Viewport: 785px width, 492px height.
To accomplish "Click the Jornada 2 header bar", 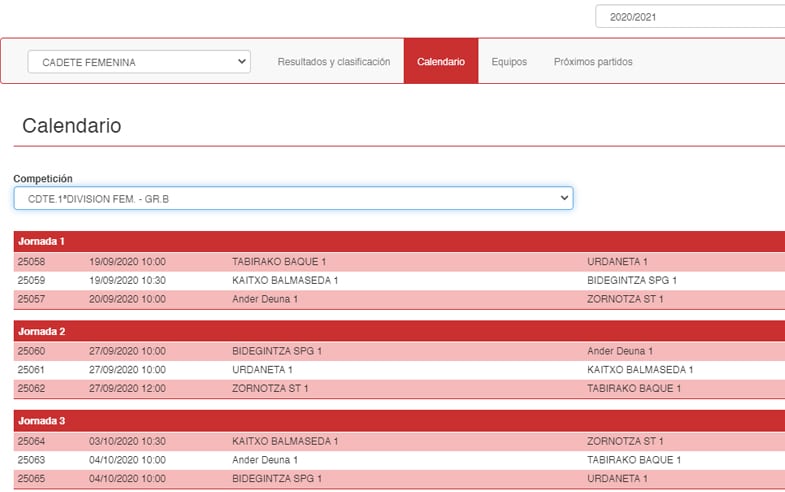I will pyautogui.click(x=399, y=331).
